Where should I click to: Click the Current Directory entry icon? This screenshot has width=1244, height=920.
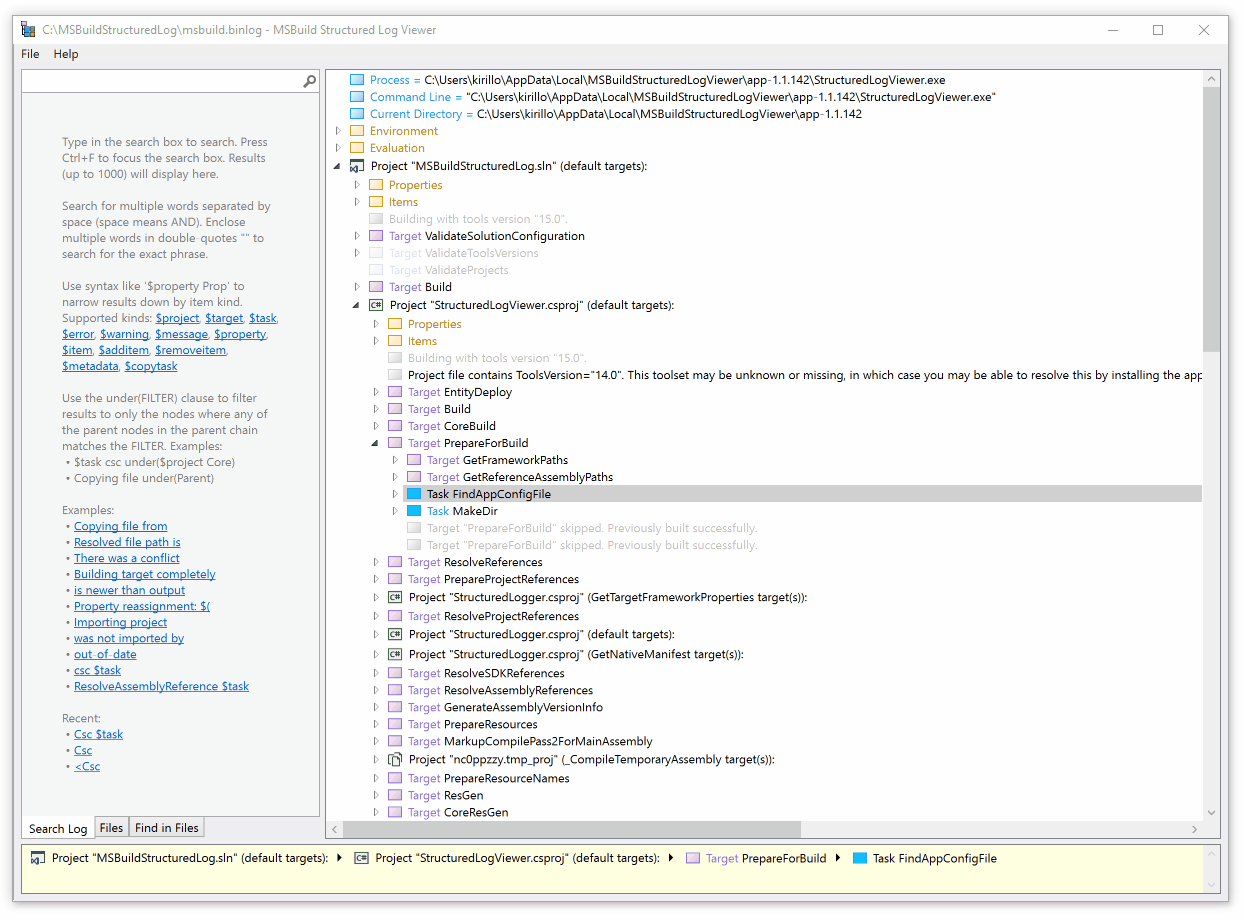coord(357,114)
